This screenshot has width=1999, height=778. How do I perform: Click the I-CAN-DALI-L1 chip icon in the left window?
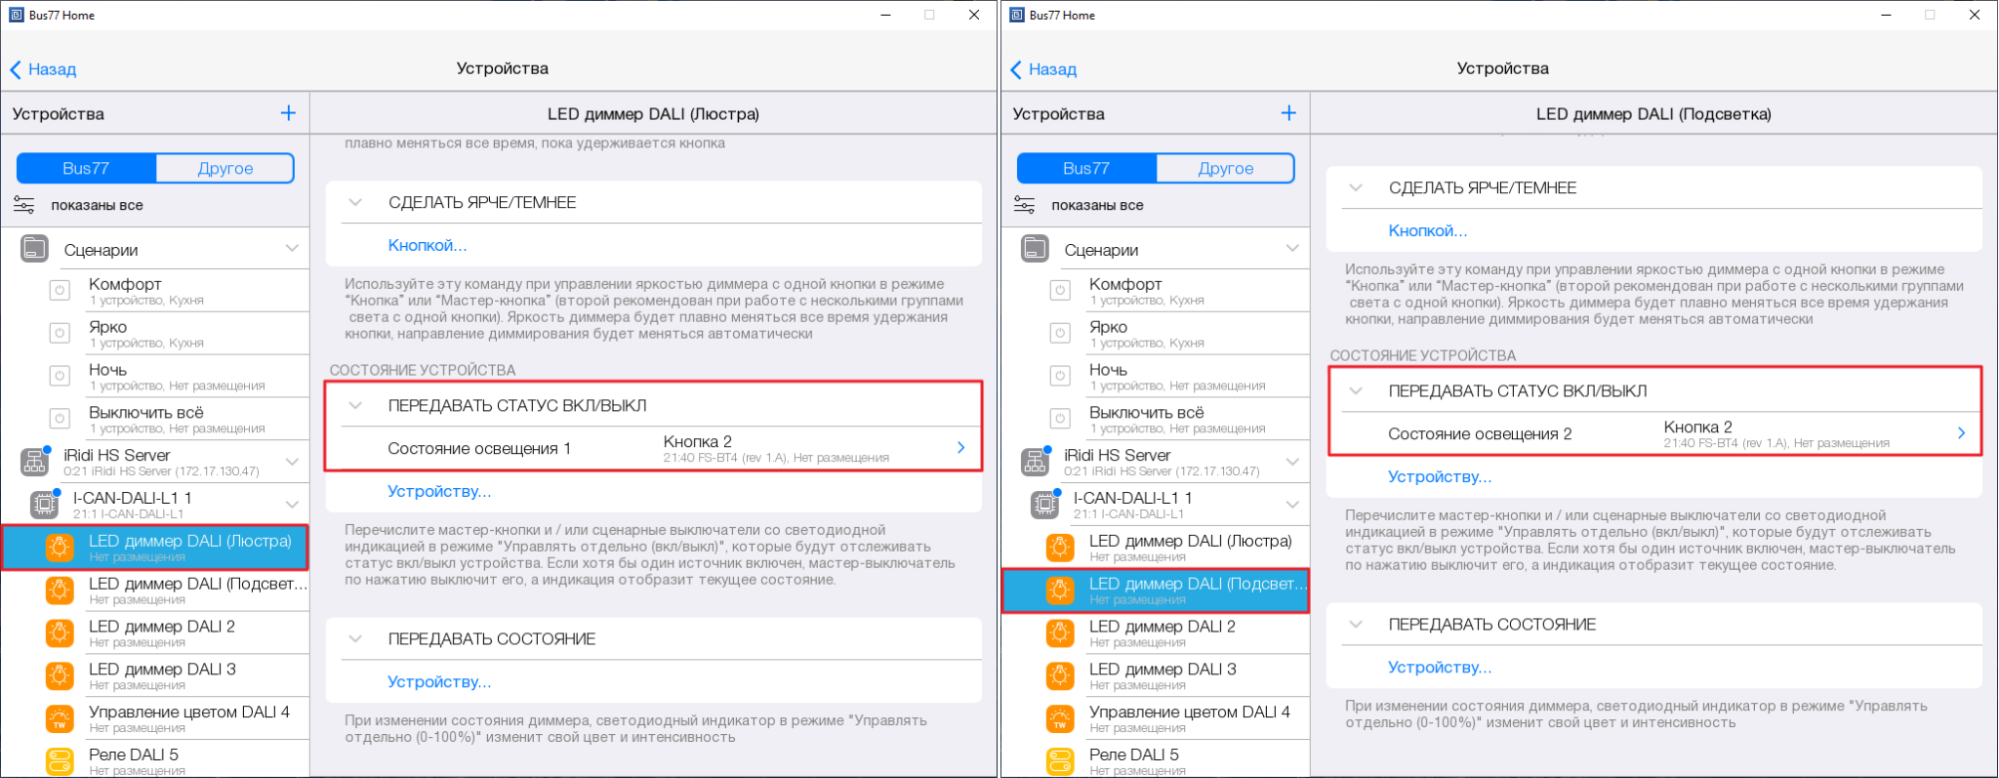tap(44, 505)
